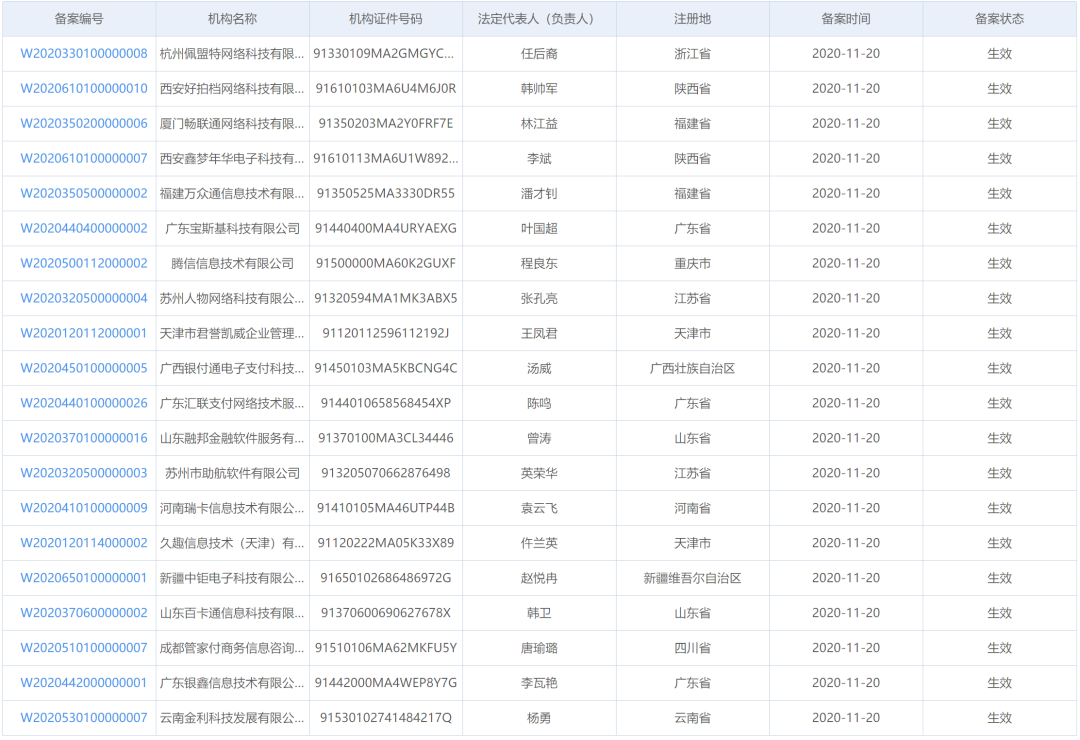Open record link W2020510100000007
Viewport: 1080px width, 740px height.
[x=84, y=648]
